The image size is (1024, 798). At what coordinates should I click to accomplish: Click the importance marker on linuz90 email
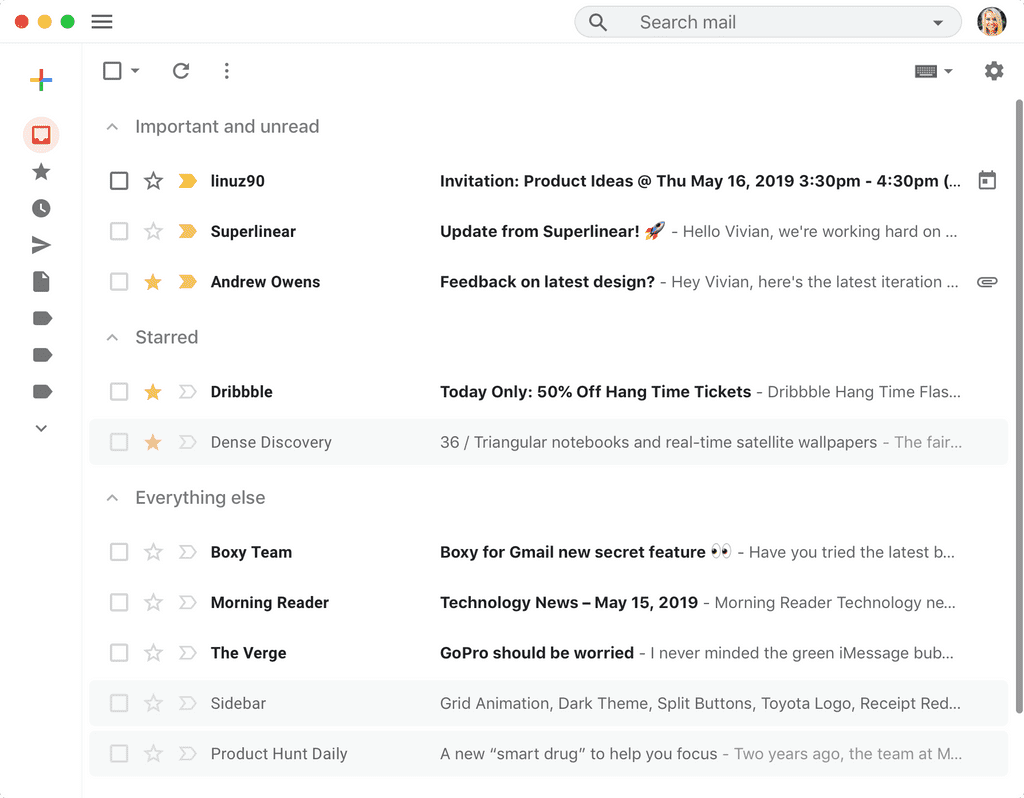point(187,181)
